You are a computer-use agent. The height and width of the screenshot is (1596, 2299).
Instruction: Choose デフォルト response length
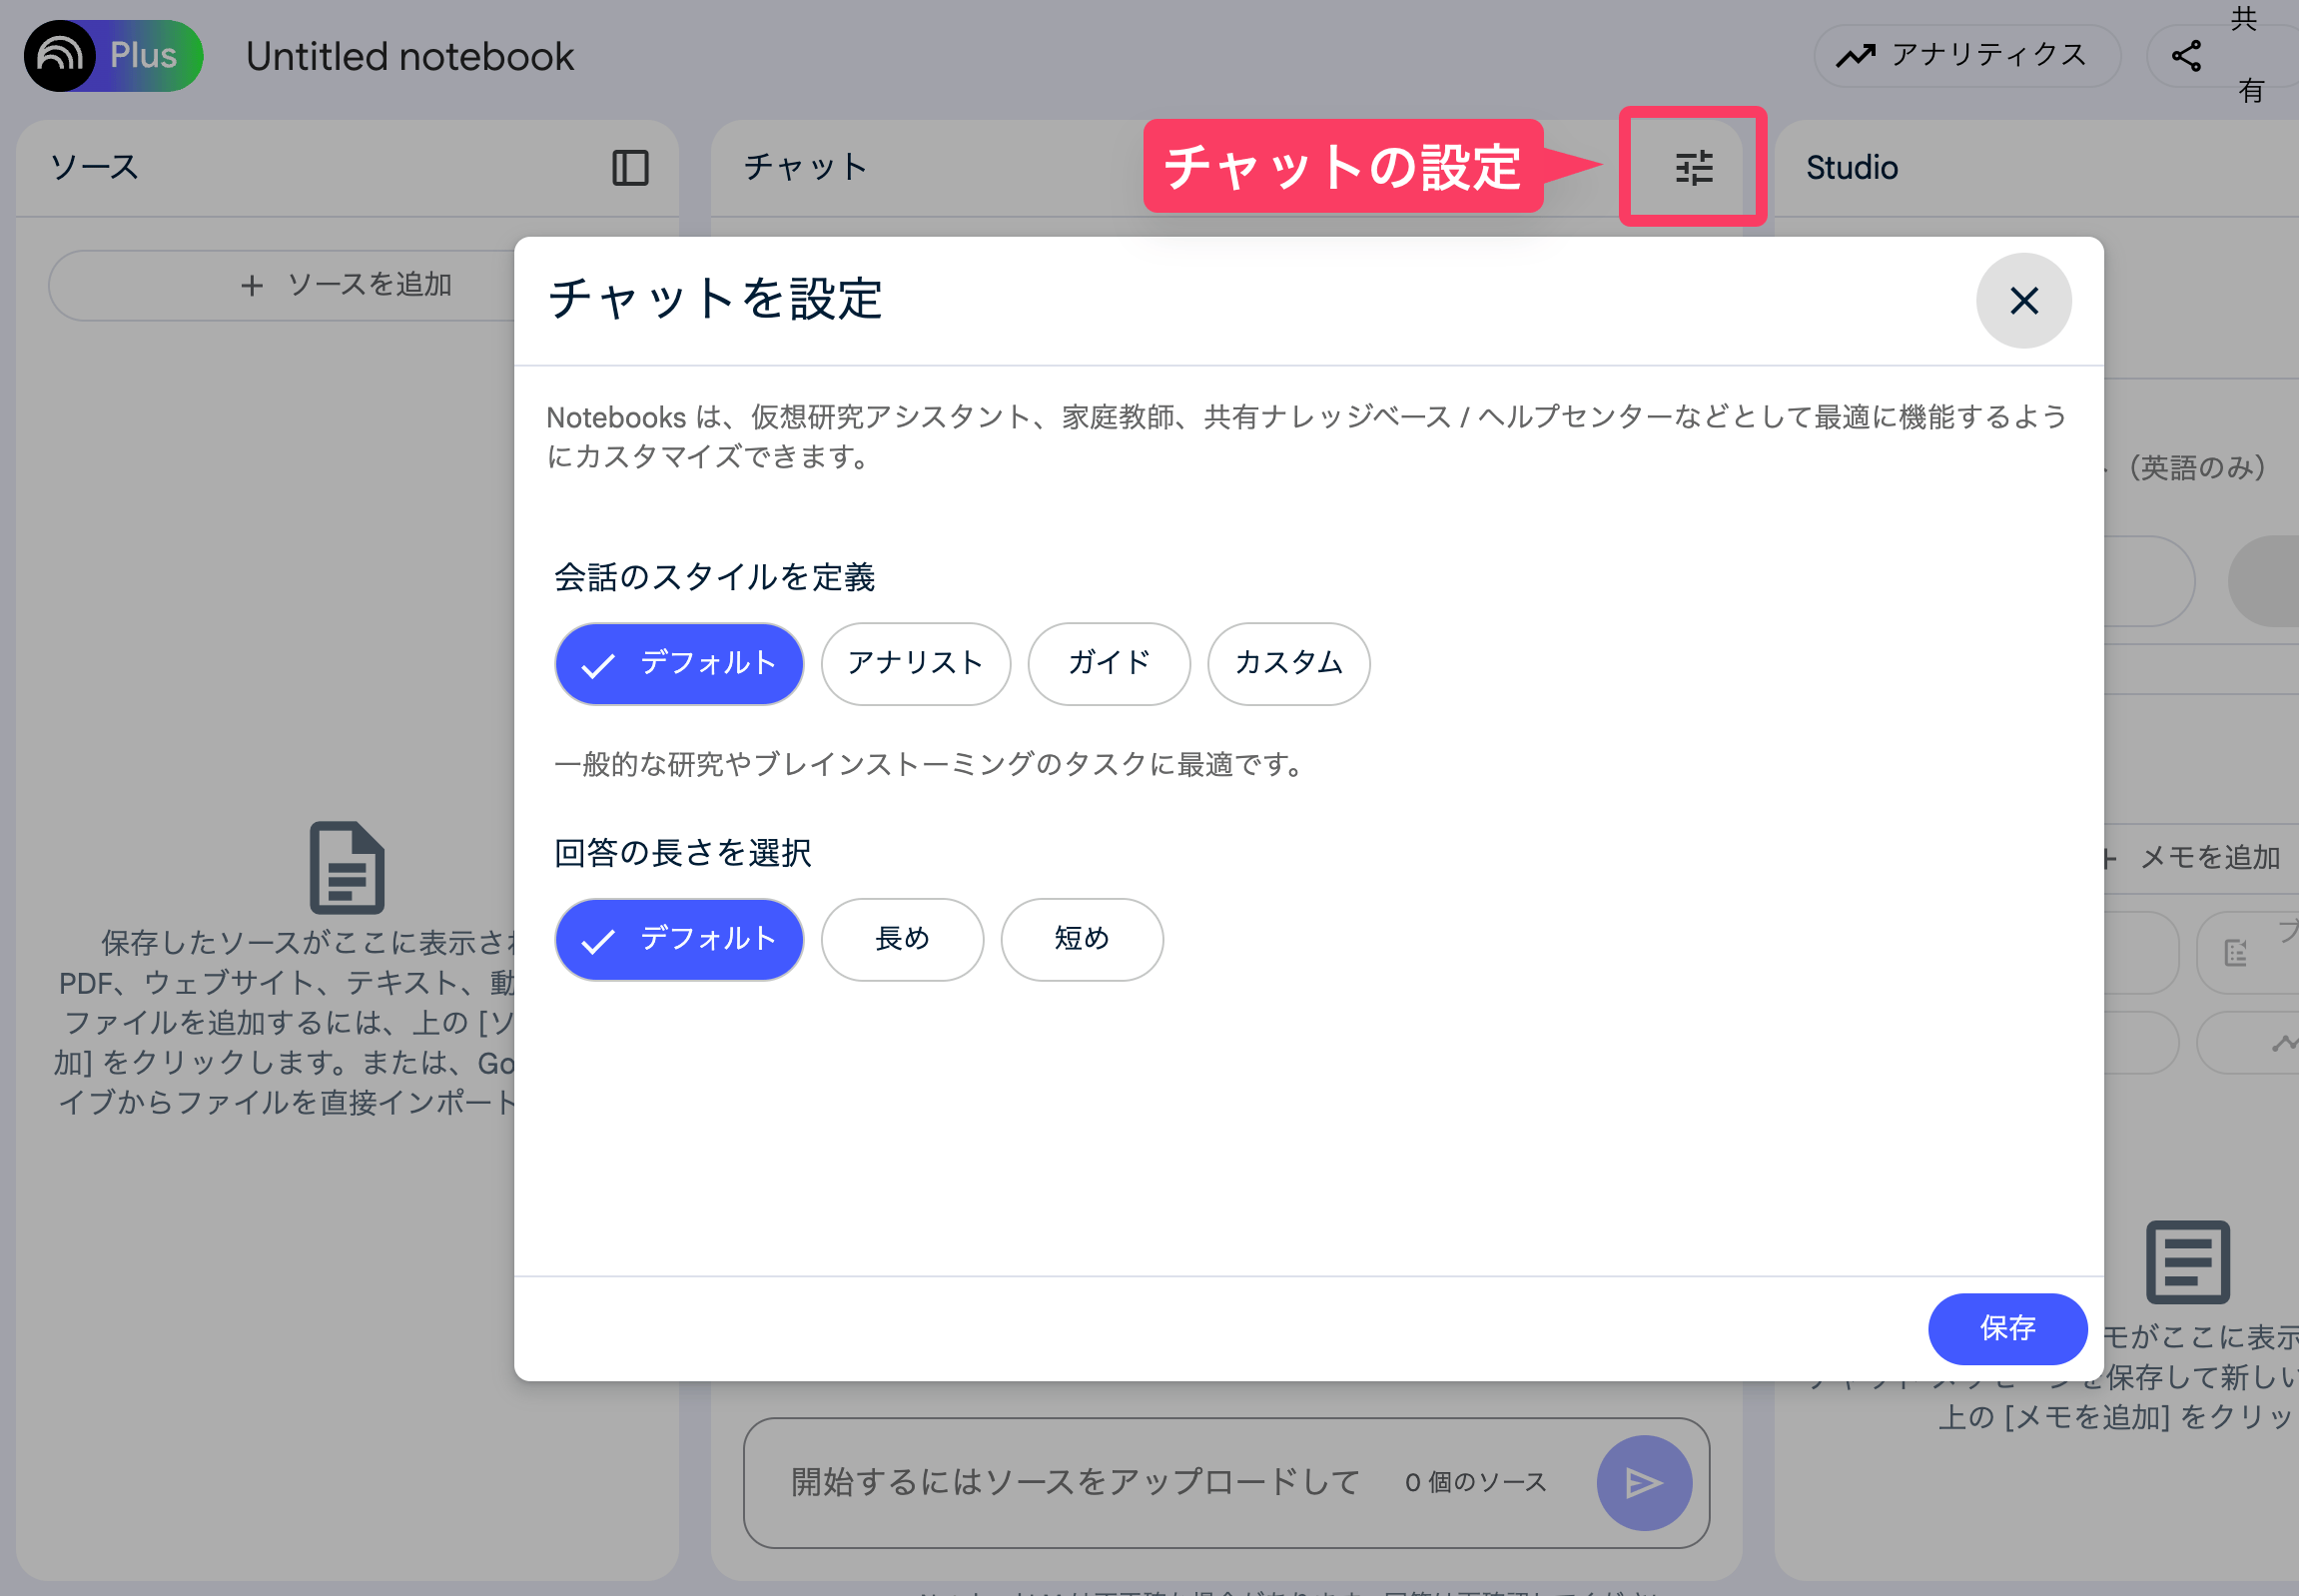pyautogui.click(x=679, y=939)
